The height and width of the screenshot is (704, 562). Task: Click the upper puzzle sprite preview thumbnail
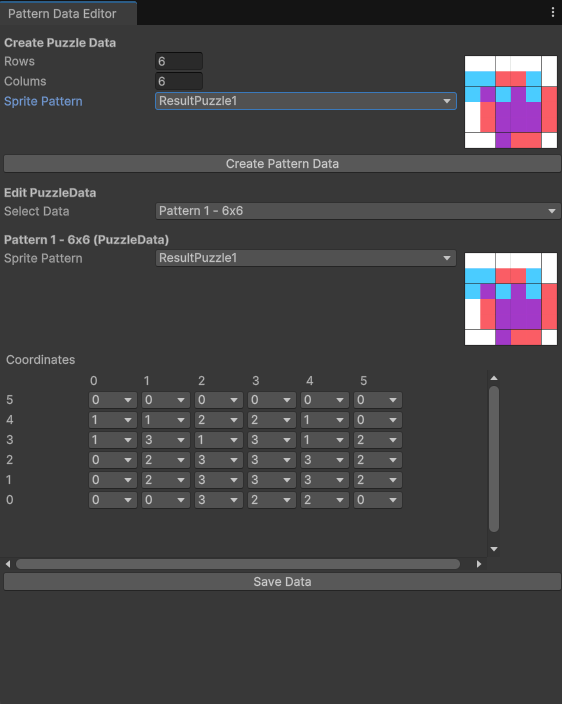[x=511, y=102]
